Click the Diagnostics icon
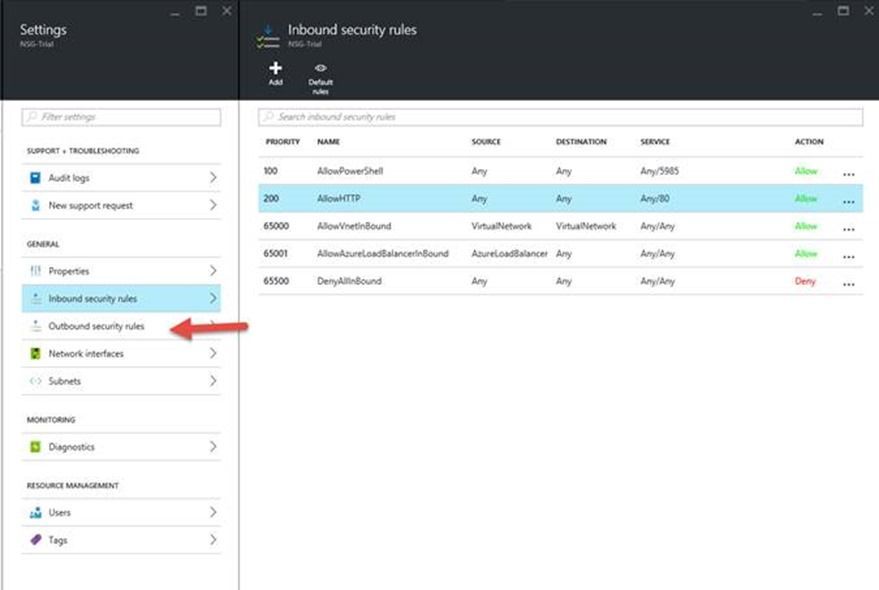The width and height of the screenshot is (879, 590). [x=35, y=447]
